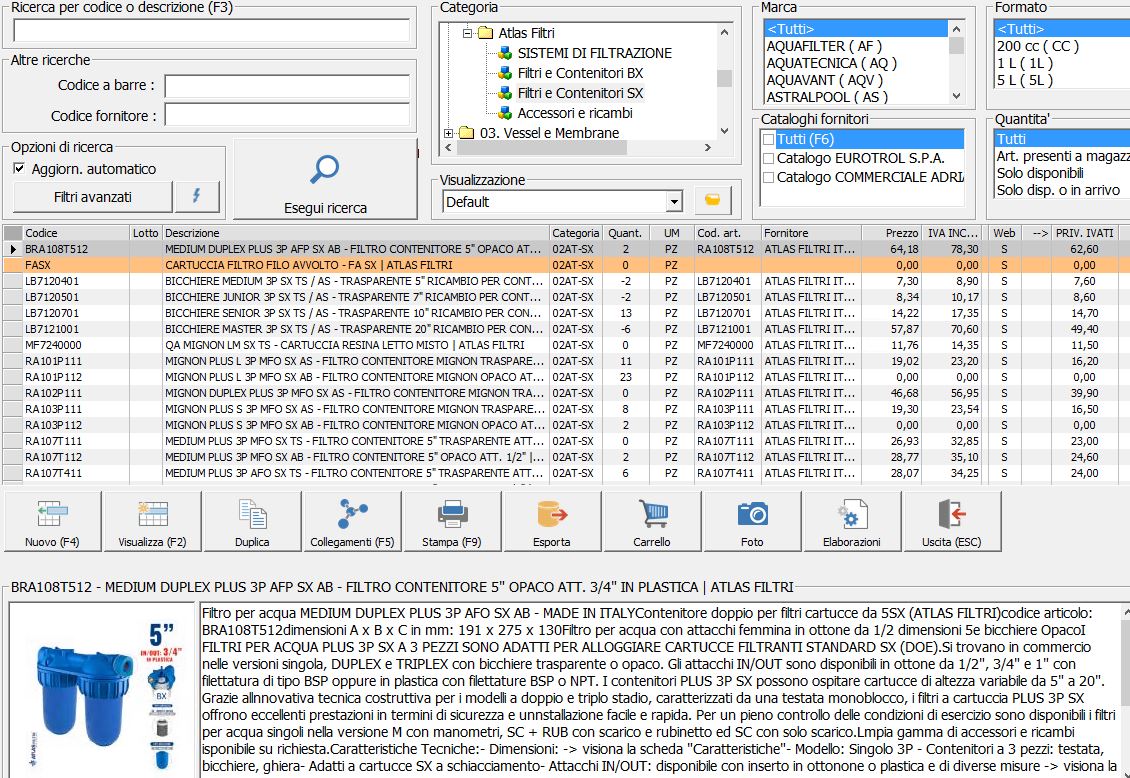Enable the Tutti (F6) catalog checkbox
The image size is (1130, 778).
click(768, 139)
